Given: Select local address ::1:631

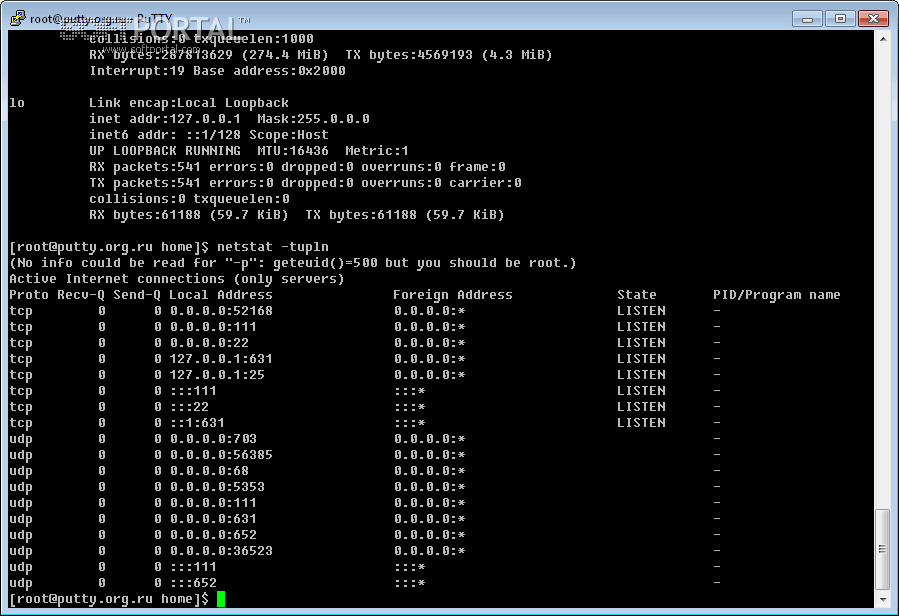Looking at the screenshot, I should click(197, 423).
